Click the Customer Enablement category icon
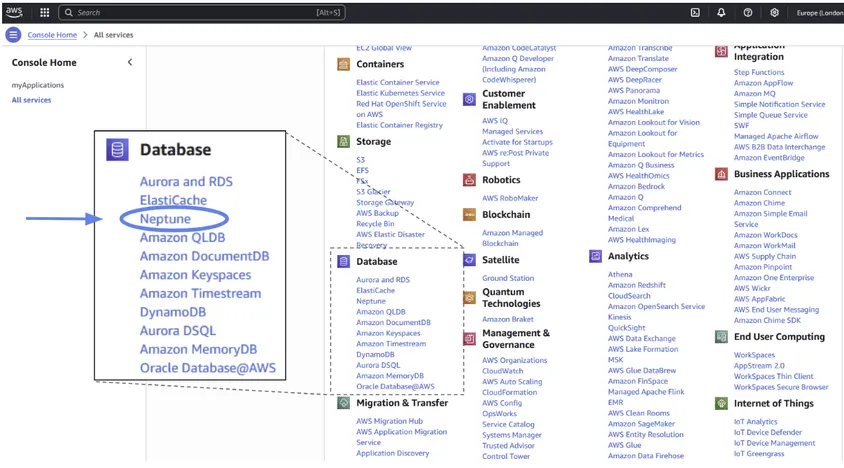The image size is (844, 468). pos(469,99)
